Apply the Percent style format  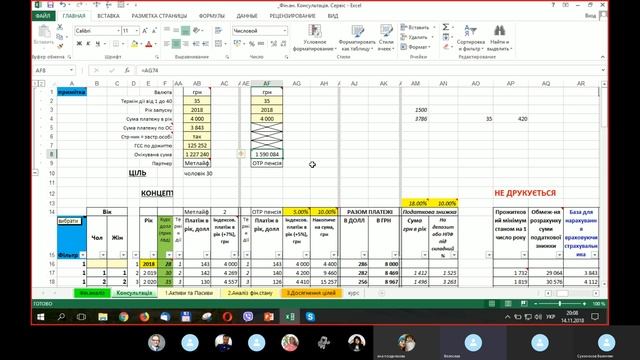click(252, 43)
